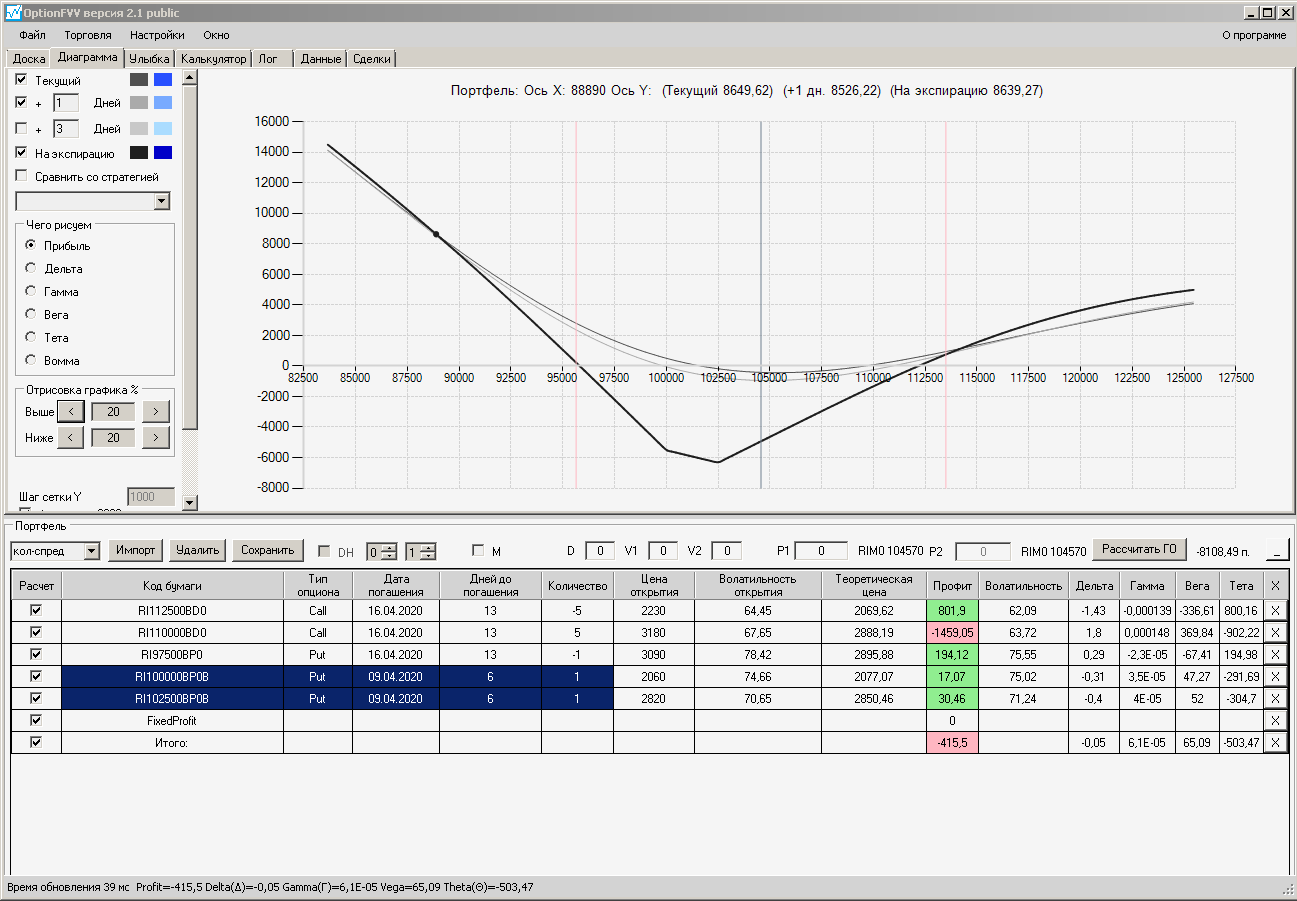Click the Профит column header
This screenshot has height=901, width=1297.
pyautogui.click(x=952, y=585)
